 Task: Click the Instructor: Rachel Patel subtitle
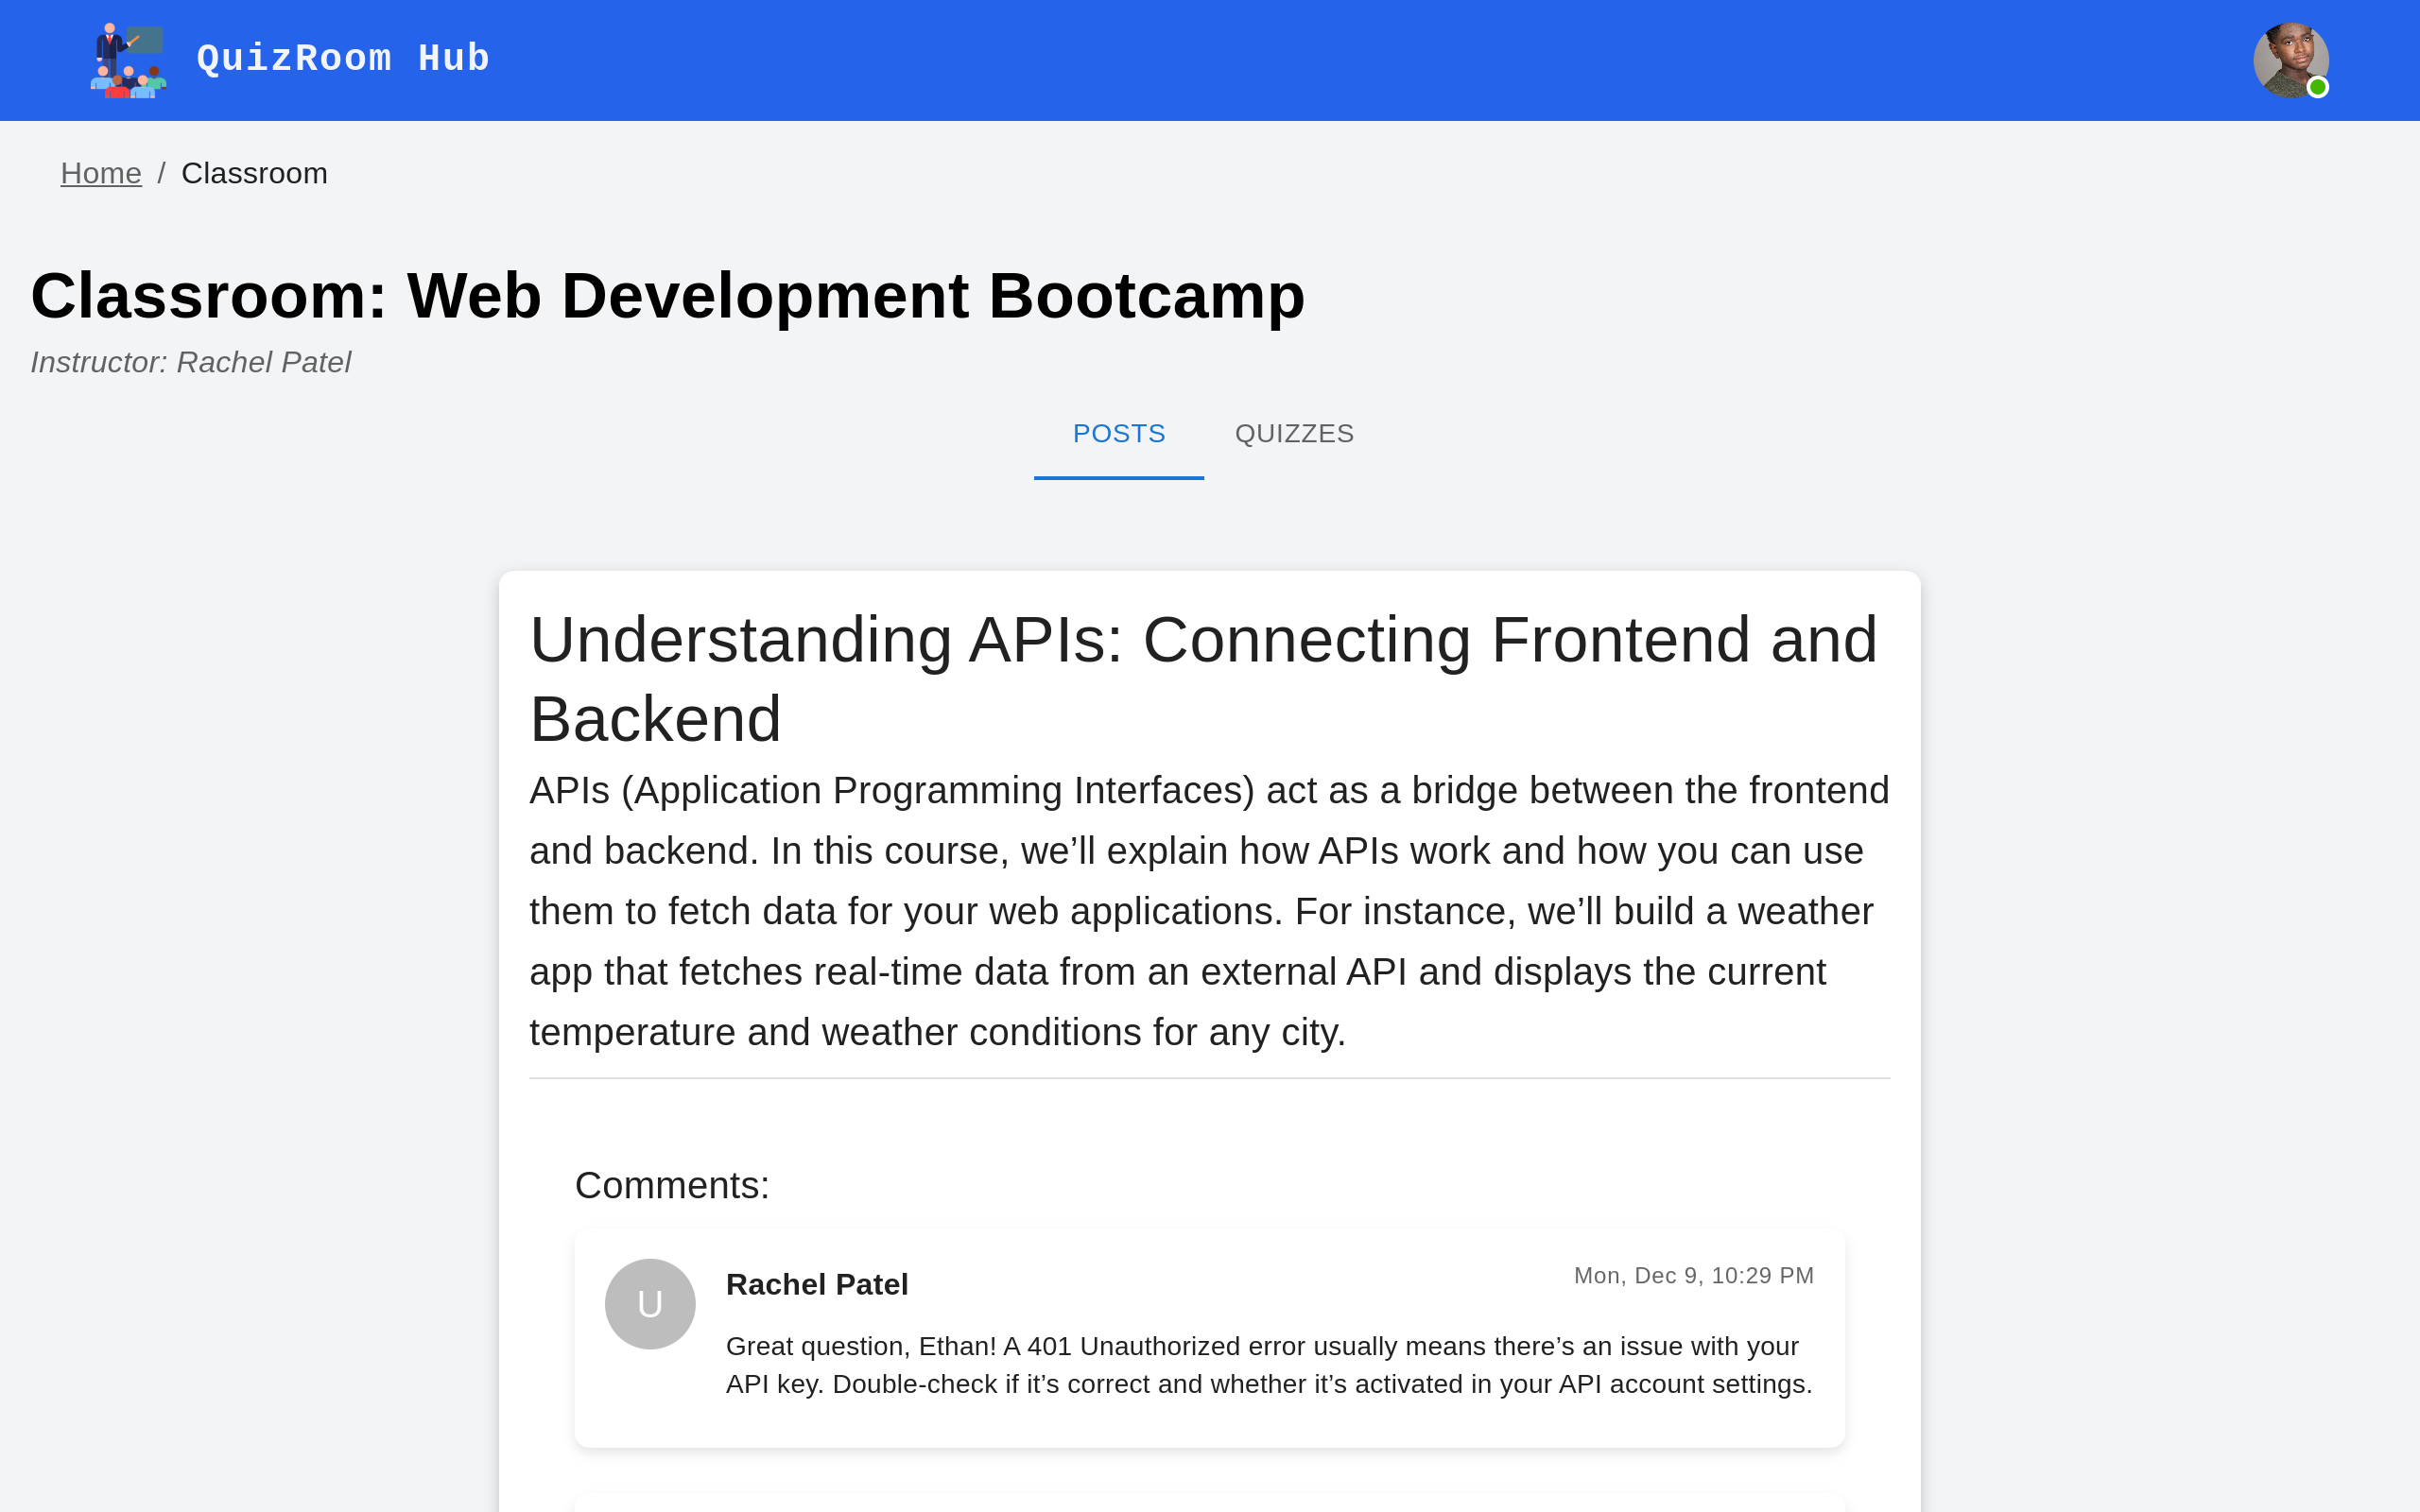pos(190,362)
